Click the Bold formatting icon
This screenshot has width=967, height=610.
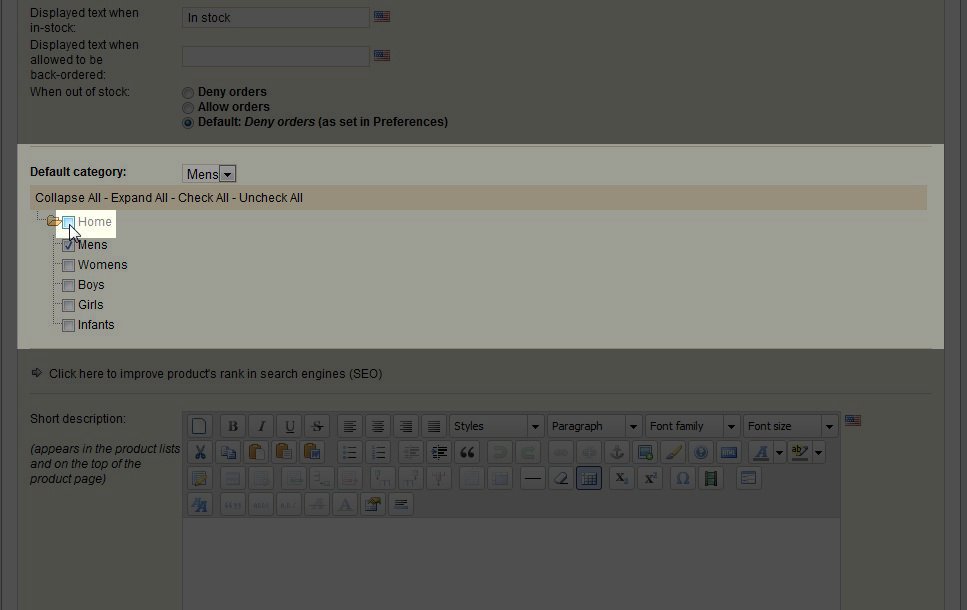pyautogui.click(x=232, y=426)
